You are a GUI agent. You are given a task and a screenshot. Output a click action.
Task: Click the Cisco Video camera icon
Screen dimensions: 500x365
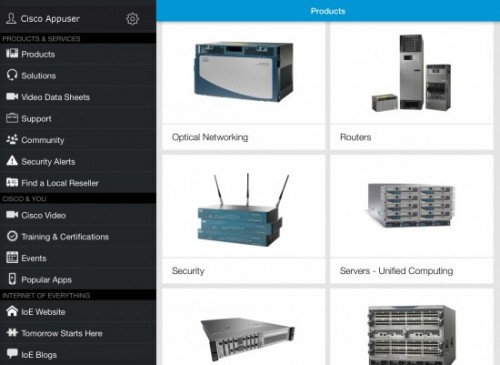(x=12, y=215)
